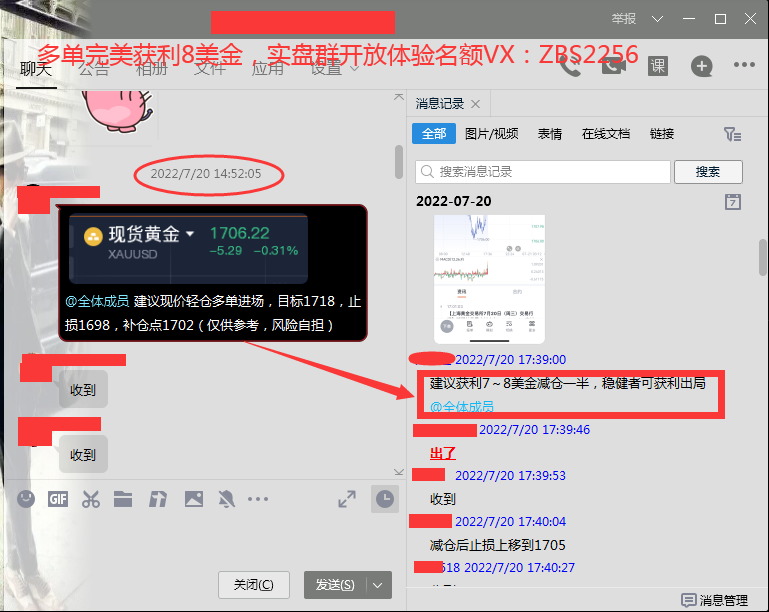Image resolution: width=769 pixels, height=612 pixels.
Task: Insert a picture with the image icon
Action: tap(194, 499)
